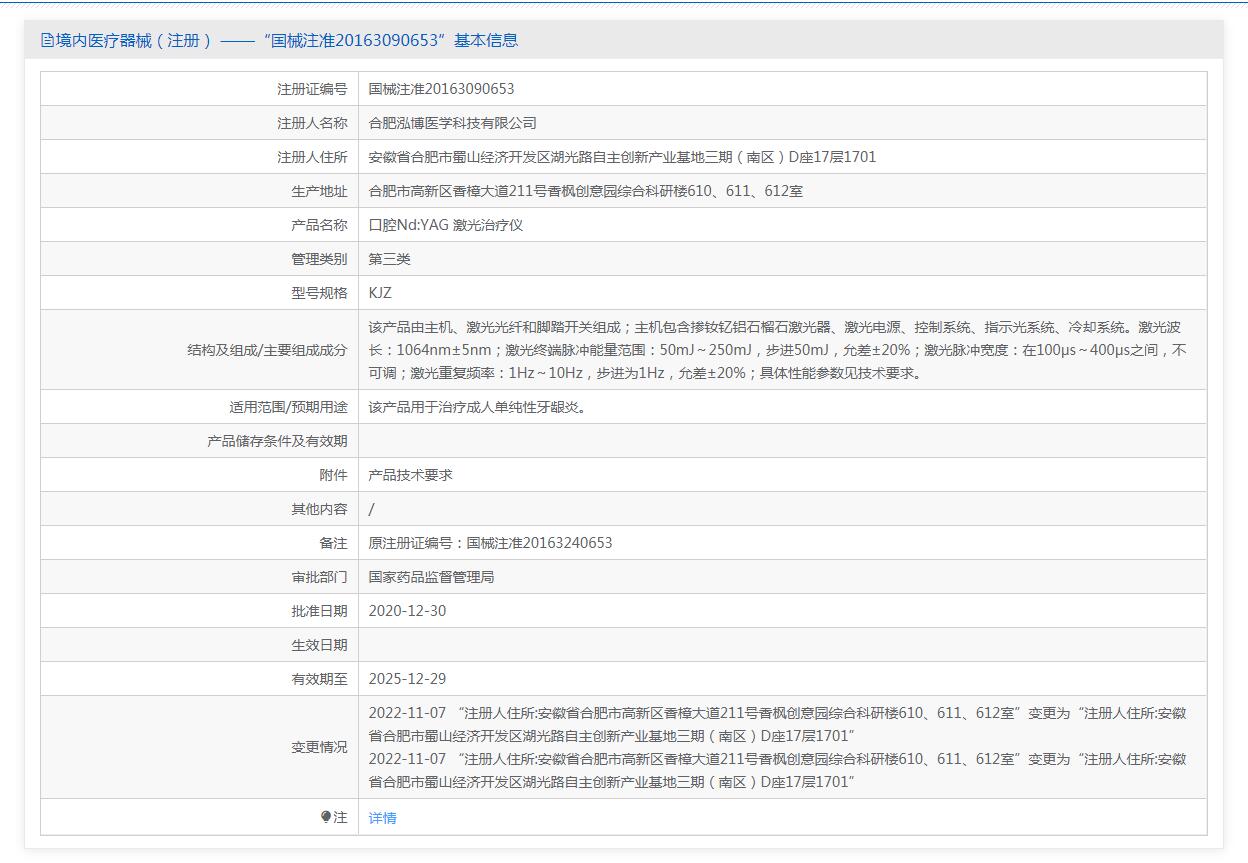The height and width of the screenshot is (863, 1248).
Task: Click the 产品储存条件及有效期 row label
Action: (277, 441)
